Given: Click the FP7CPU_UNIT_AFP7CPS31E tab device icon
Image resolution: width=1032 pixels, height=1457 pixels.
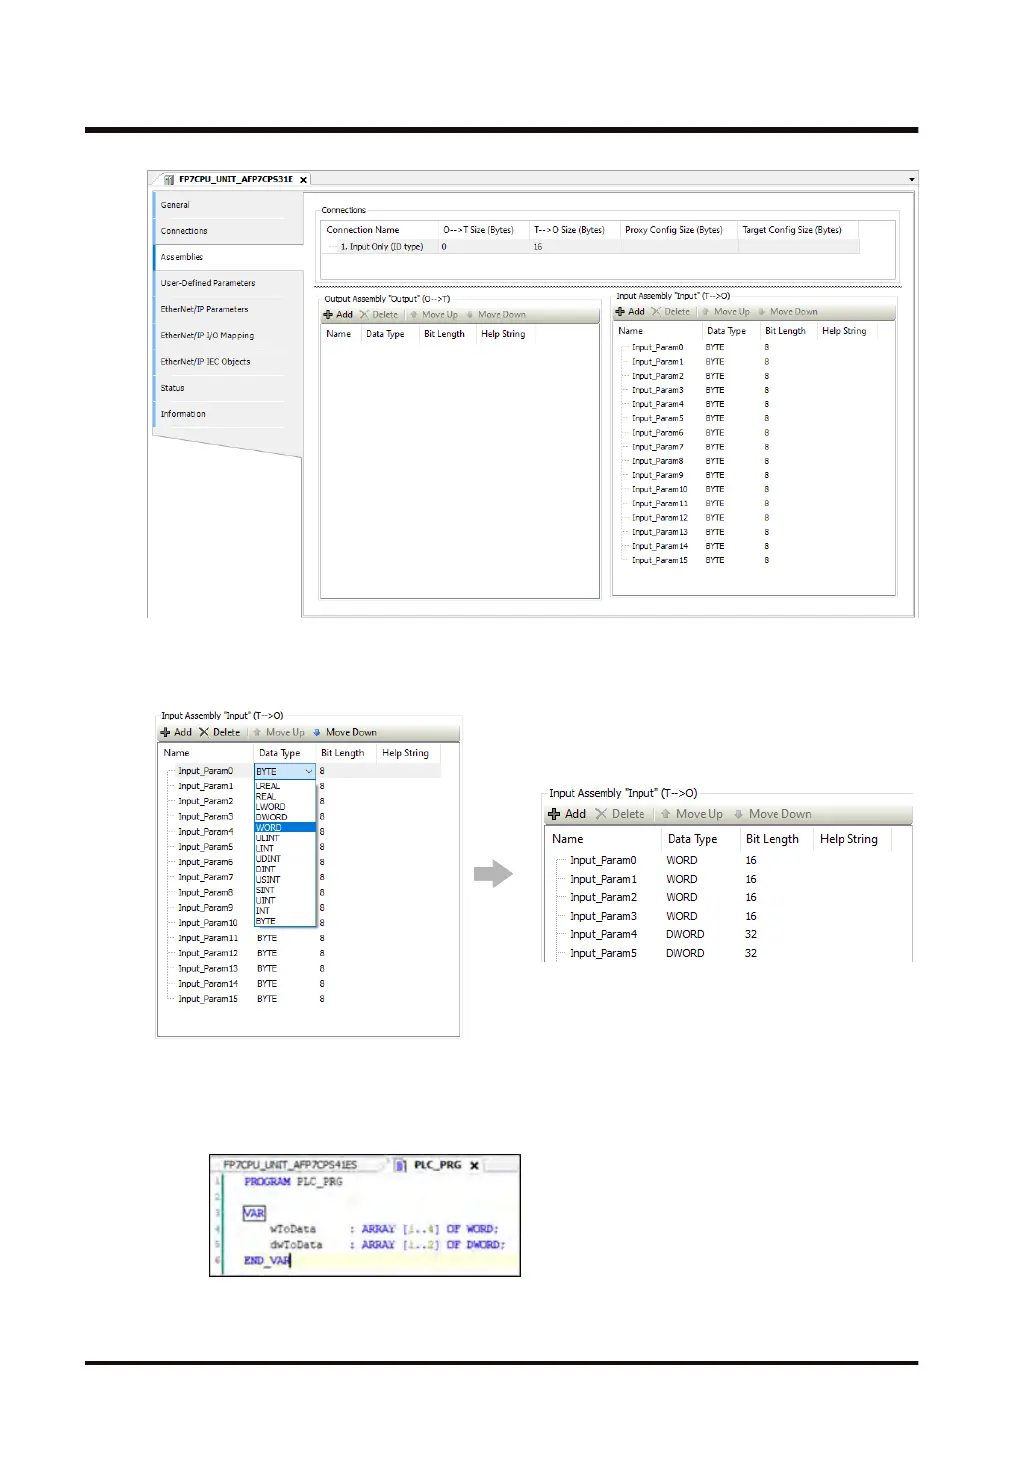Looking at the screenshot, I should (x=169, y=180).
